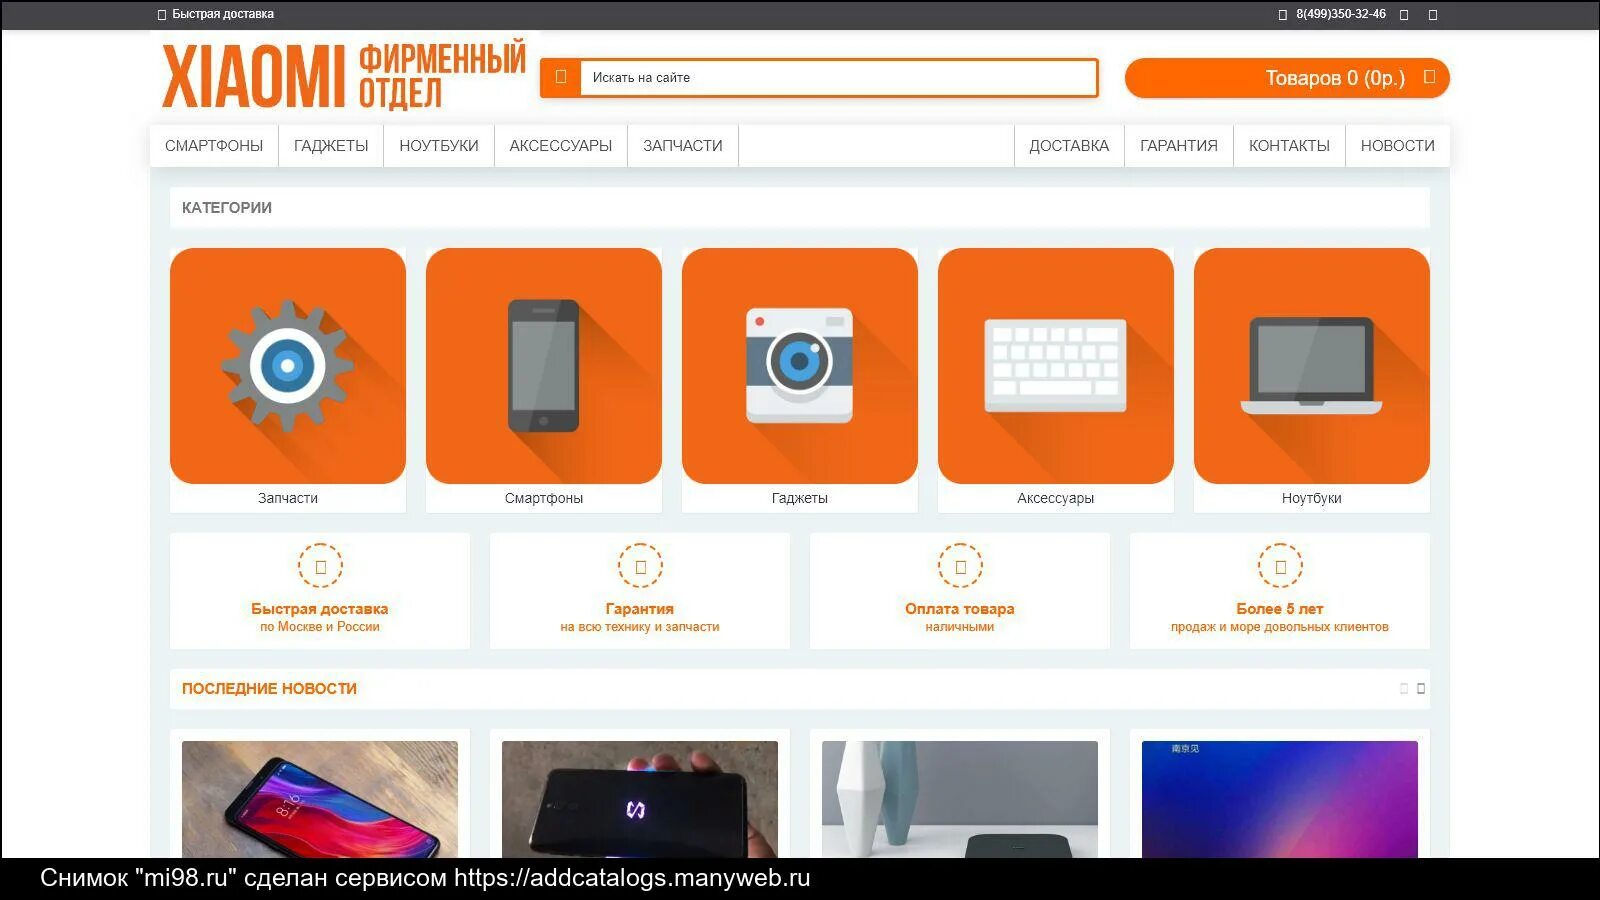
Task: Click the orange search icon button
Action: [561, 77]
